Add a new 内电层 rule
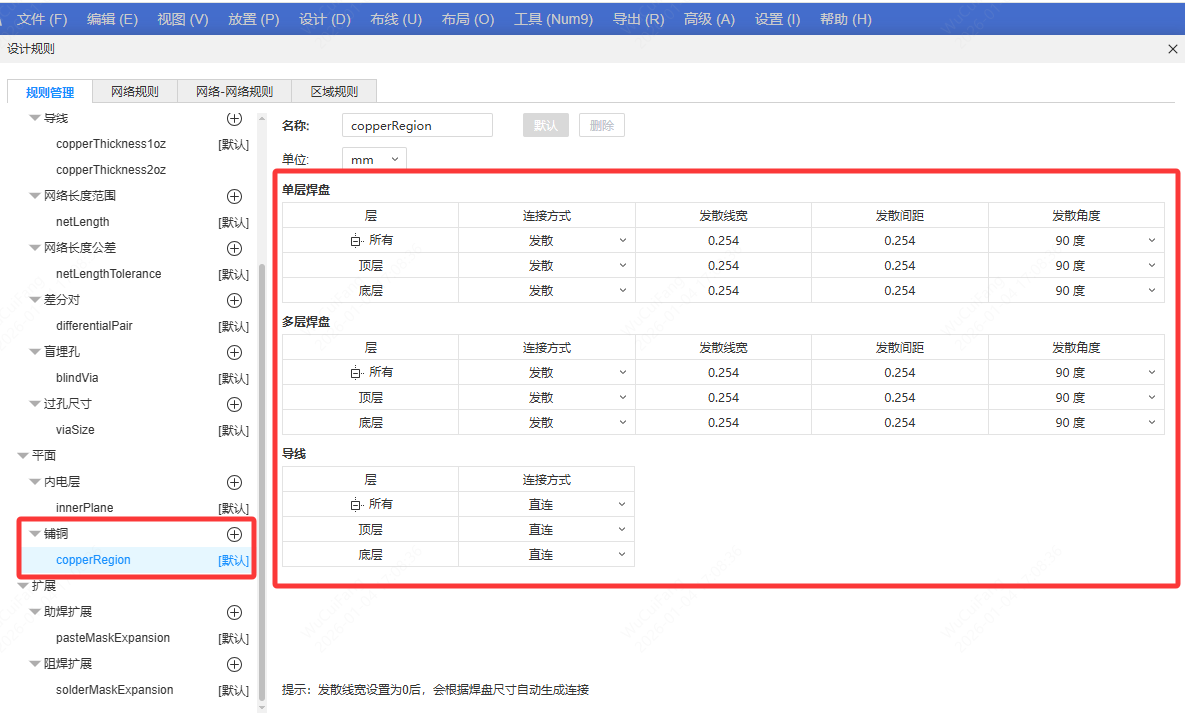The height and width of the screenshot is (714, 1185). [x=234, y=482]
